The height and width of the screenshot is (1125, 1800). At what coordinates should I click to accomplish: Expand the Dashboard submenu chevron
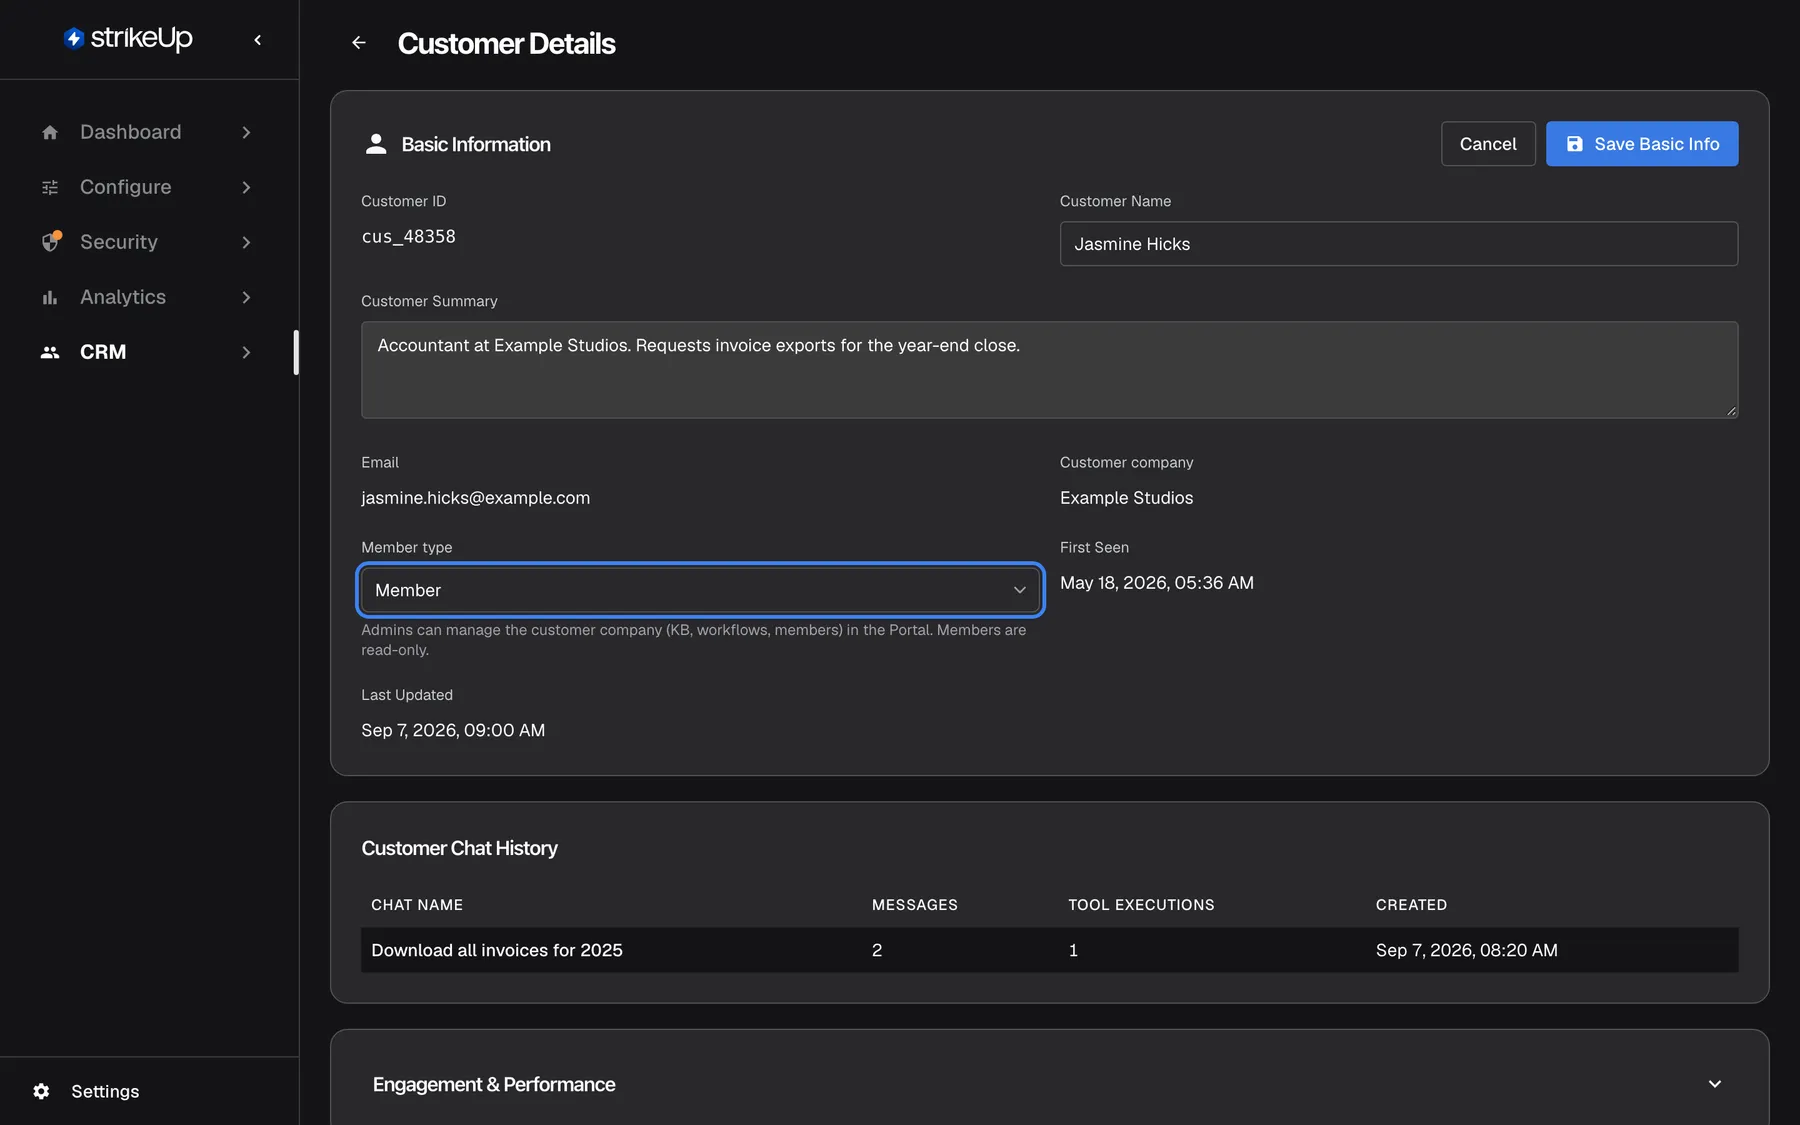click(x=246, y=132)
